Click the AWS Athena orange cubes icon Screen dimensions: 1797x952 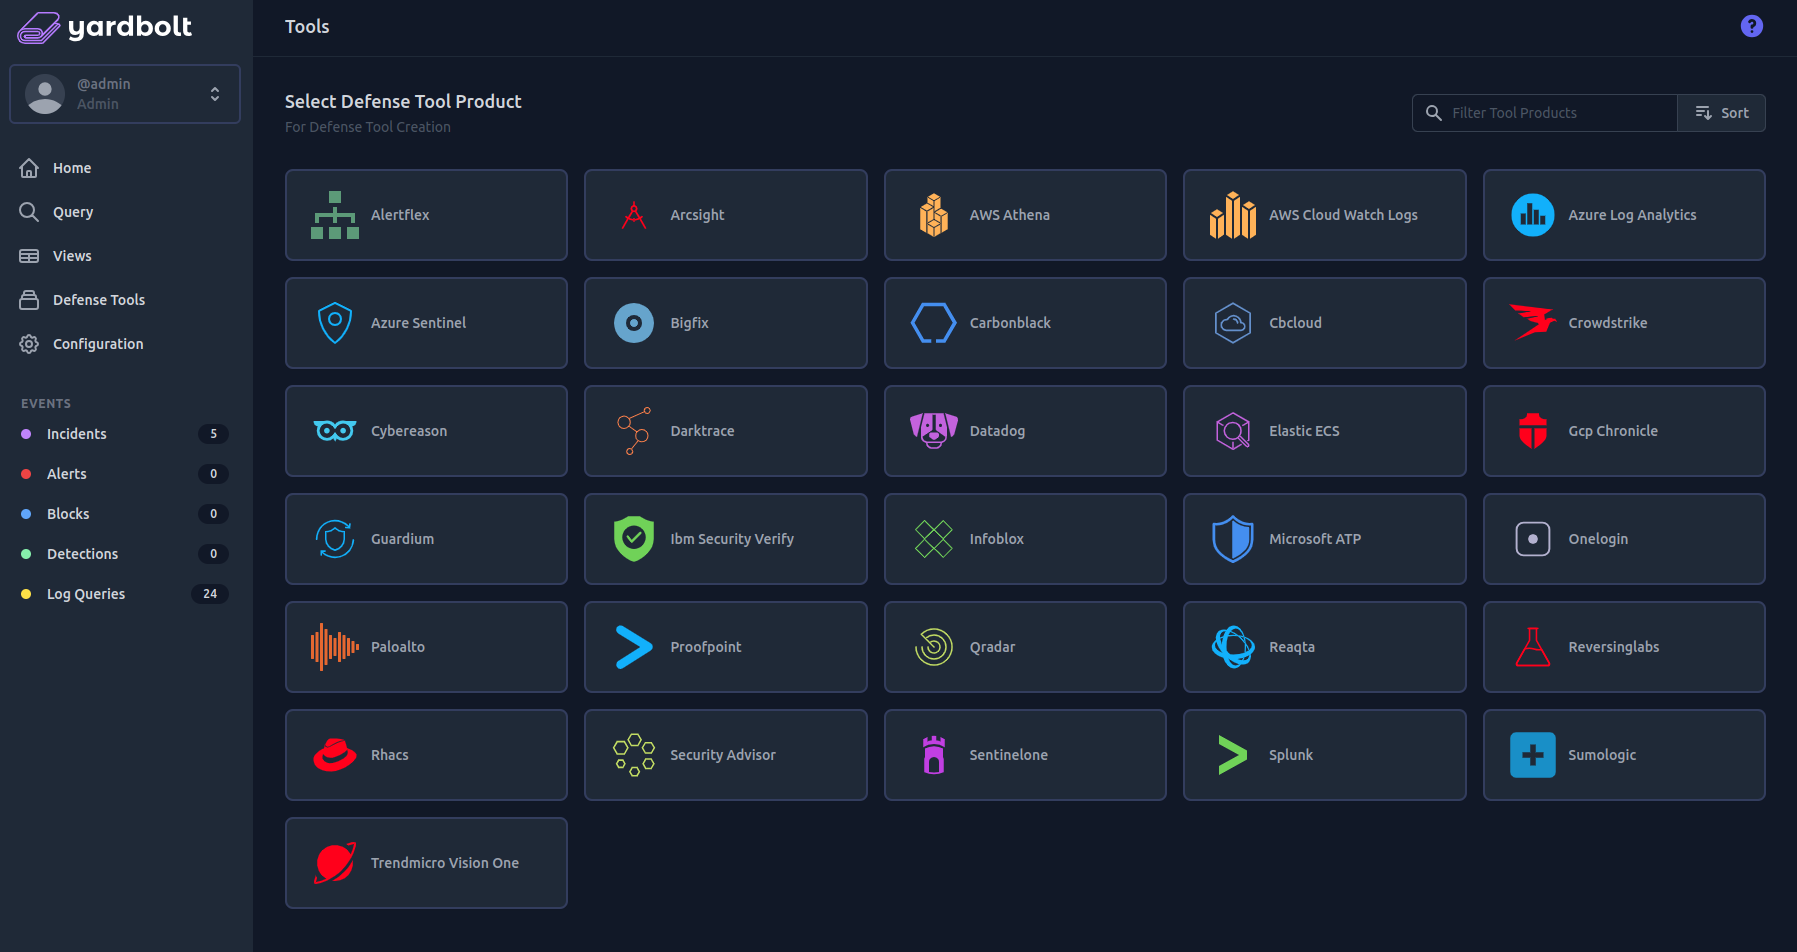tap(934, 215)
